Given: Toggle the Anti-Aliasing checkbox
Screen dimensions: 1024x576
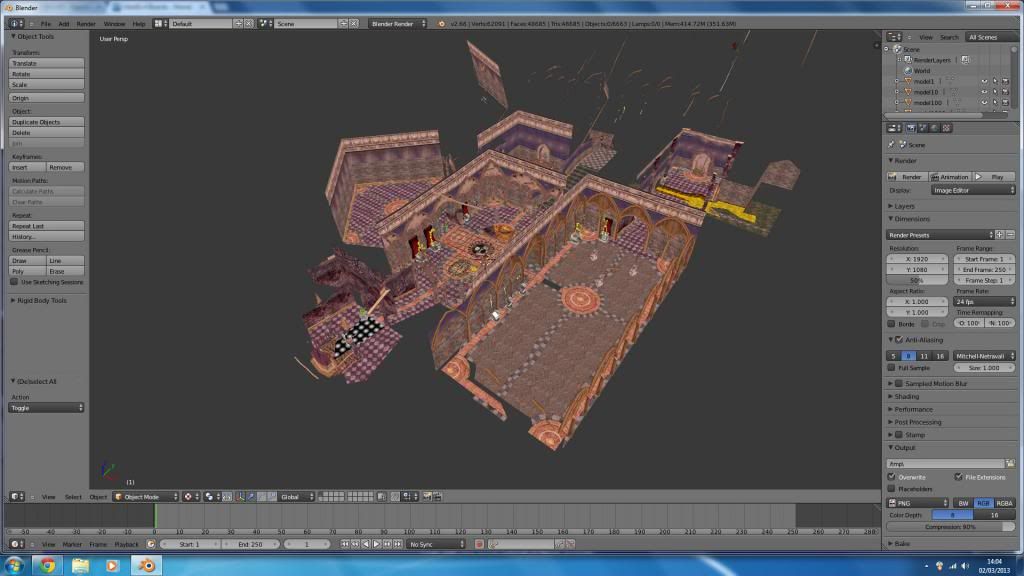Looking at the screenshot, I should [x=899, y=340].
